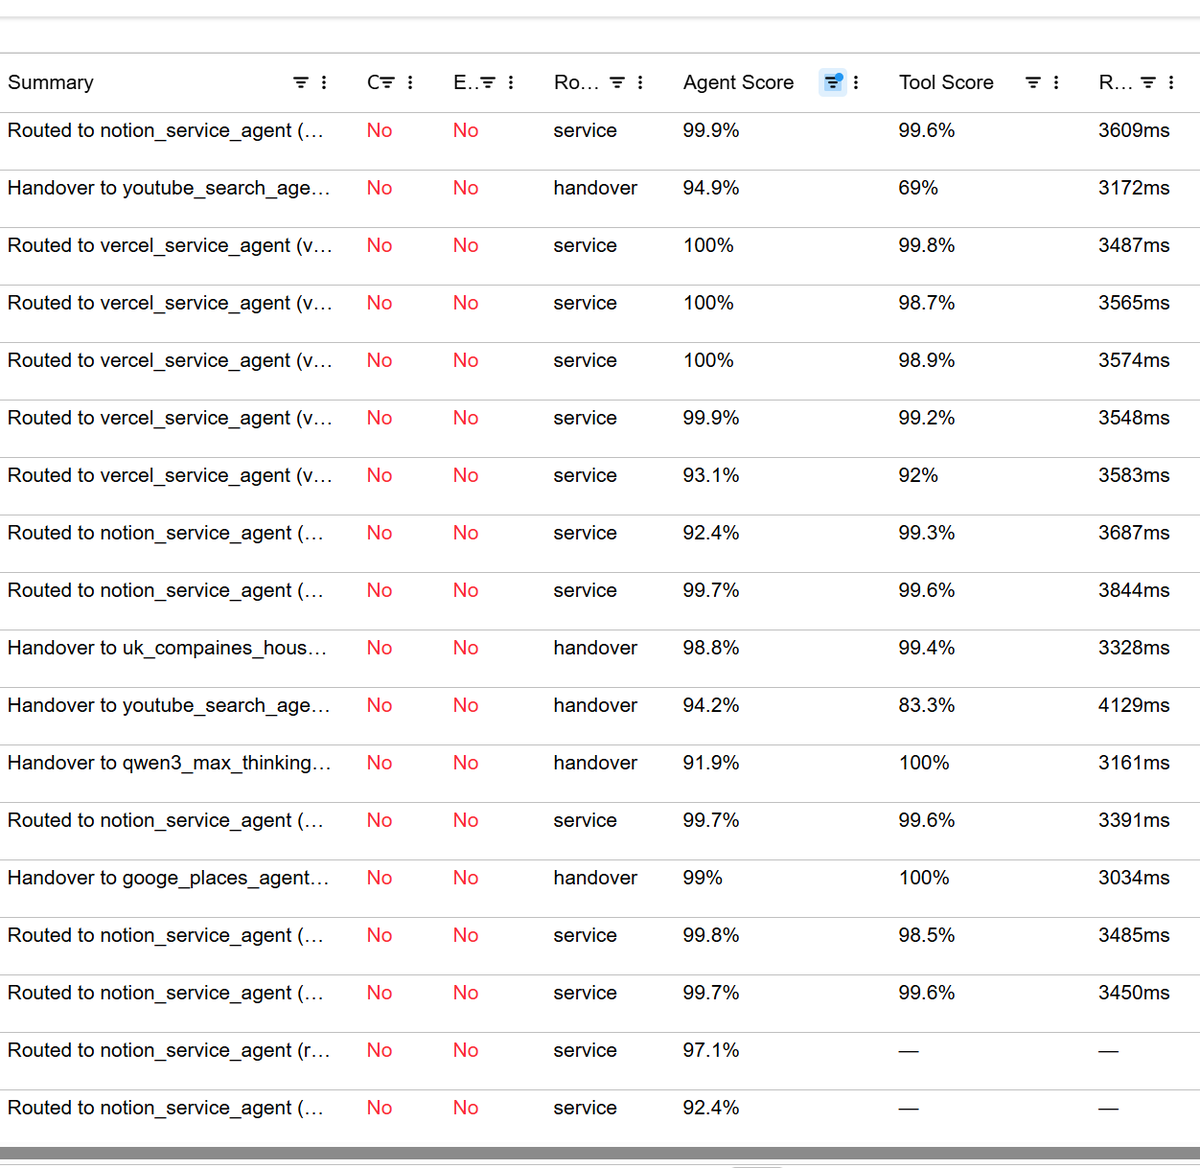Click the 3565ms response time cell
Screen dimensions: 1200x1168
tap(1134, 303)
